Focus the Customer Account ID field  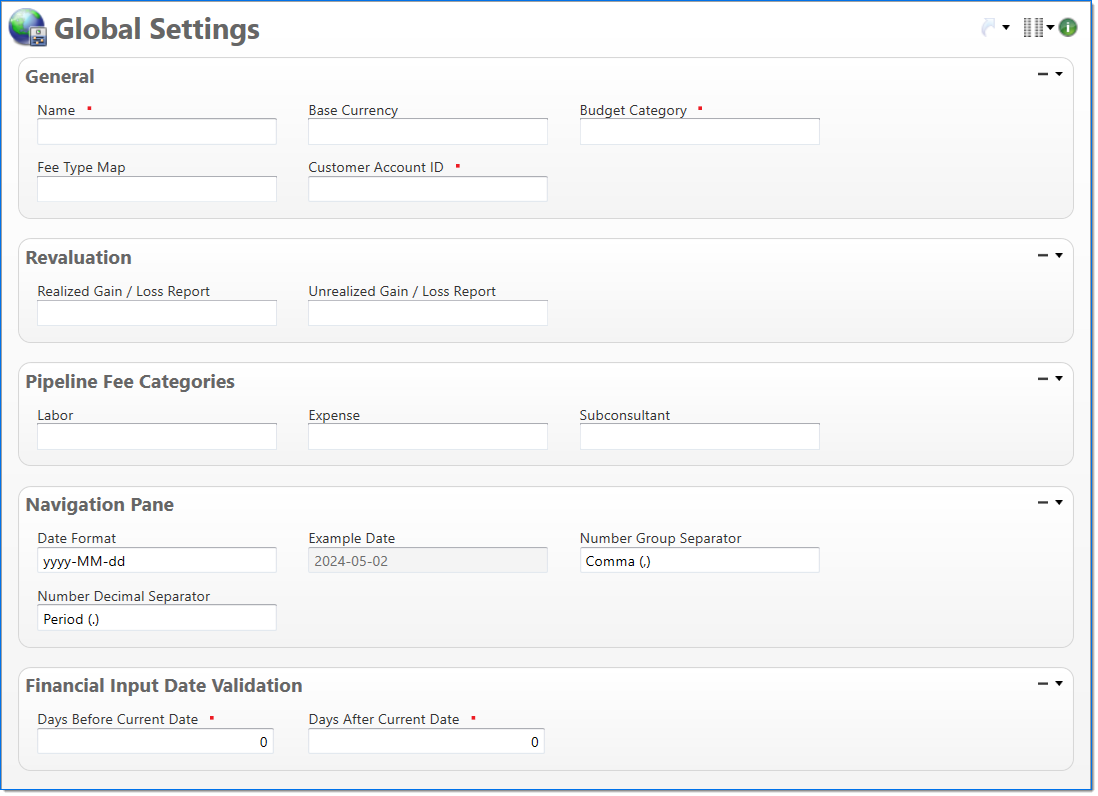(x=428, y=189)
